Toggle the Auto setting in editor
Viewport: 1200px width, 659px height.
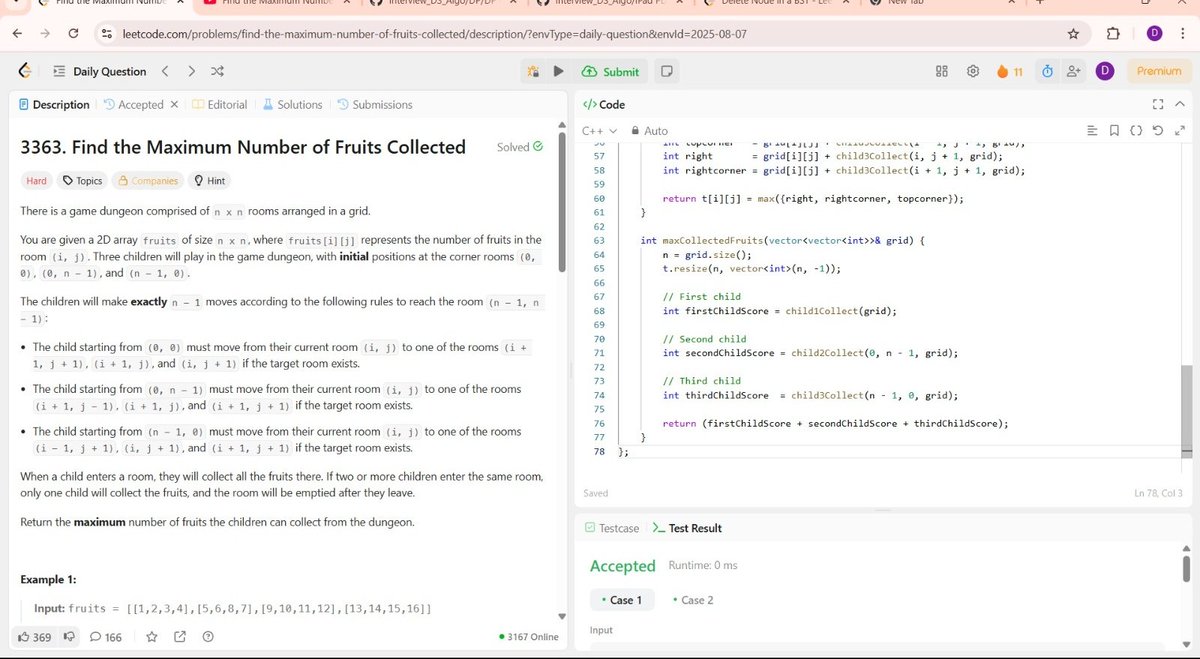point(649,131)
